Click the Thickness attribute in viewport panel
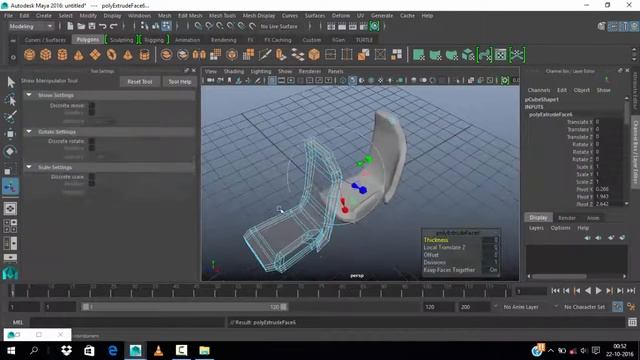Viewport: 640px width, 360px height. click(x=436, y=240)
